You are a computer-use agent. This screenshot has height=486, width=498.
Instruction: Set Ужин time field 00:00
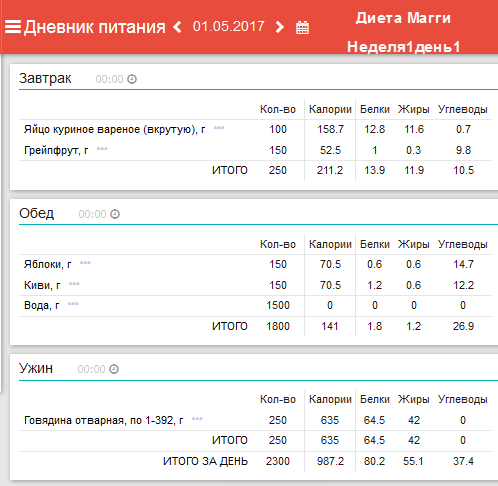pos(91,369)
